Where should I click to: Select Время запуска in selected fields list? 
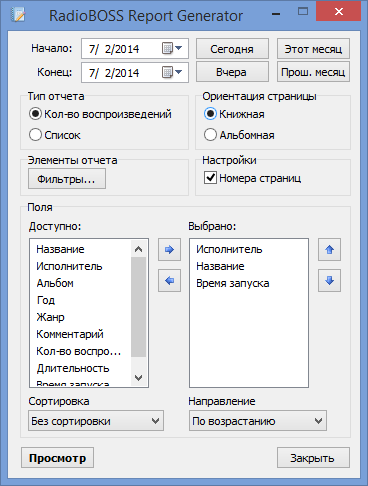tap(233, 283)
